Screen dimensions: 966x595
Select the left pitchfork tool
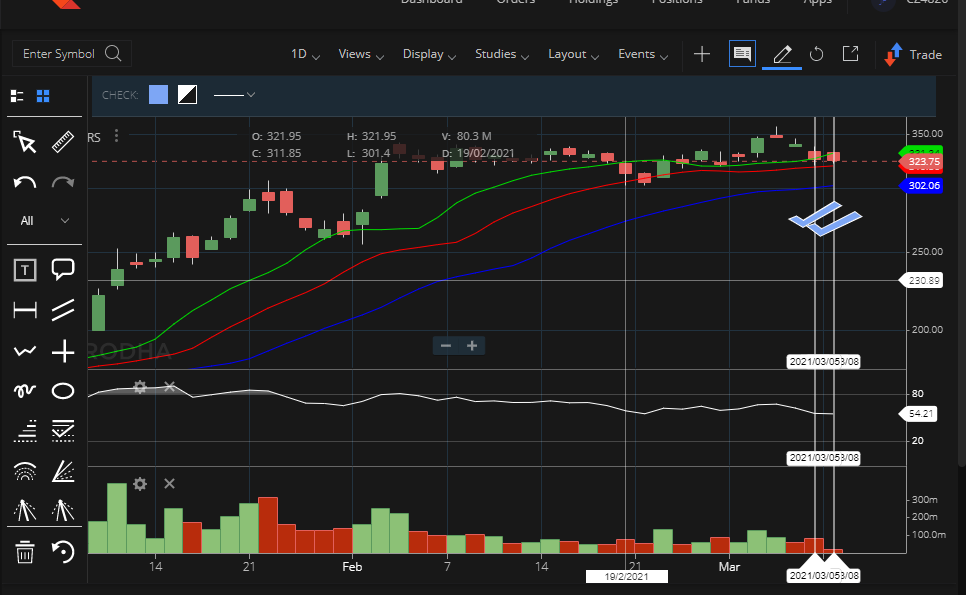25,511
